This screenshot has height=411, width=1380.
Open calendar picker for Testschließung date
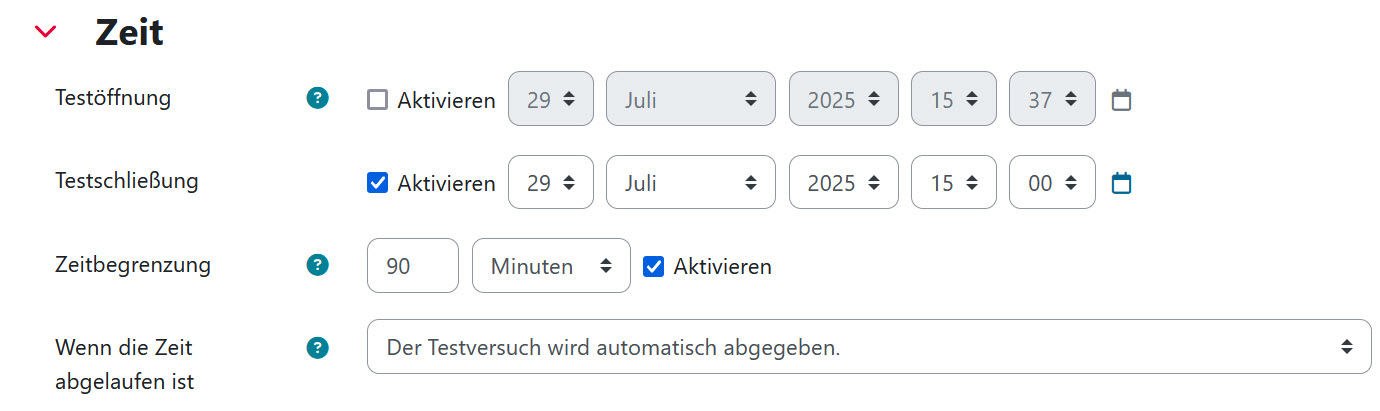(1121, 183)
